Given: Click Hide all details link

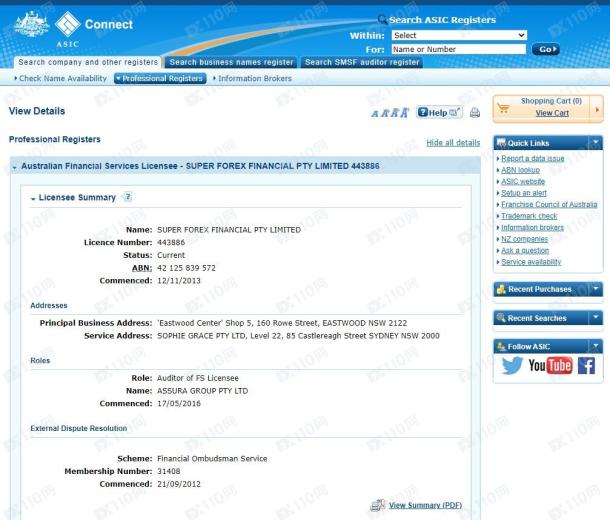Looking at the screenshot, I should [453, 143].
